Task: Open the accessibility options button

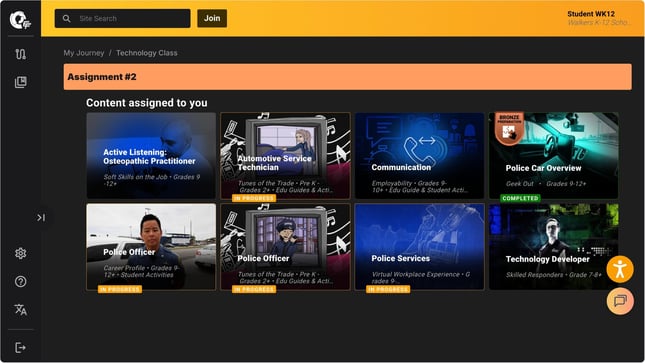Action: point(620,270)
